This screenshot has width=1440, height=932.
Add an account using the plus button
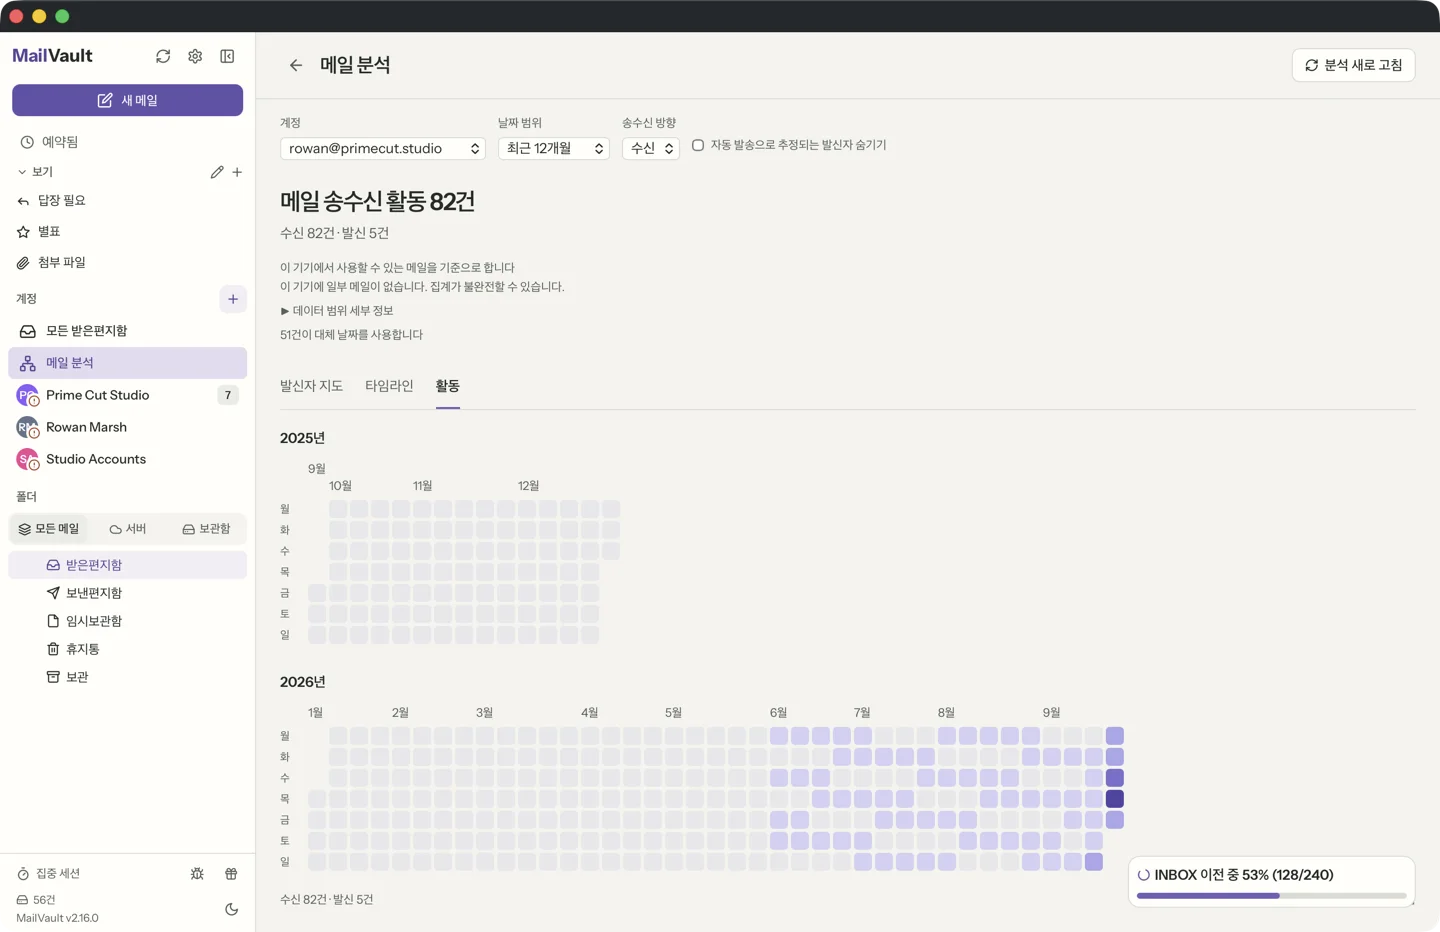(x=233, y=299)
